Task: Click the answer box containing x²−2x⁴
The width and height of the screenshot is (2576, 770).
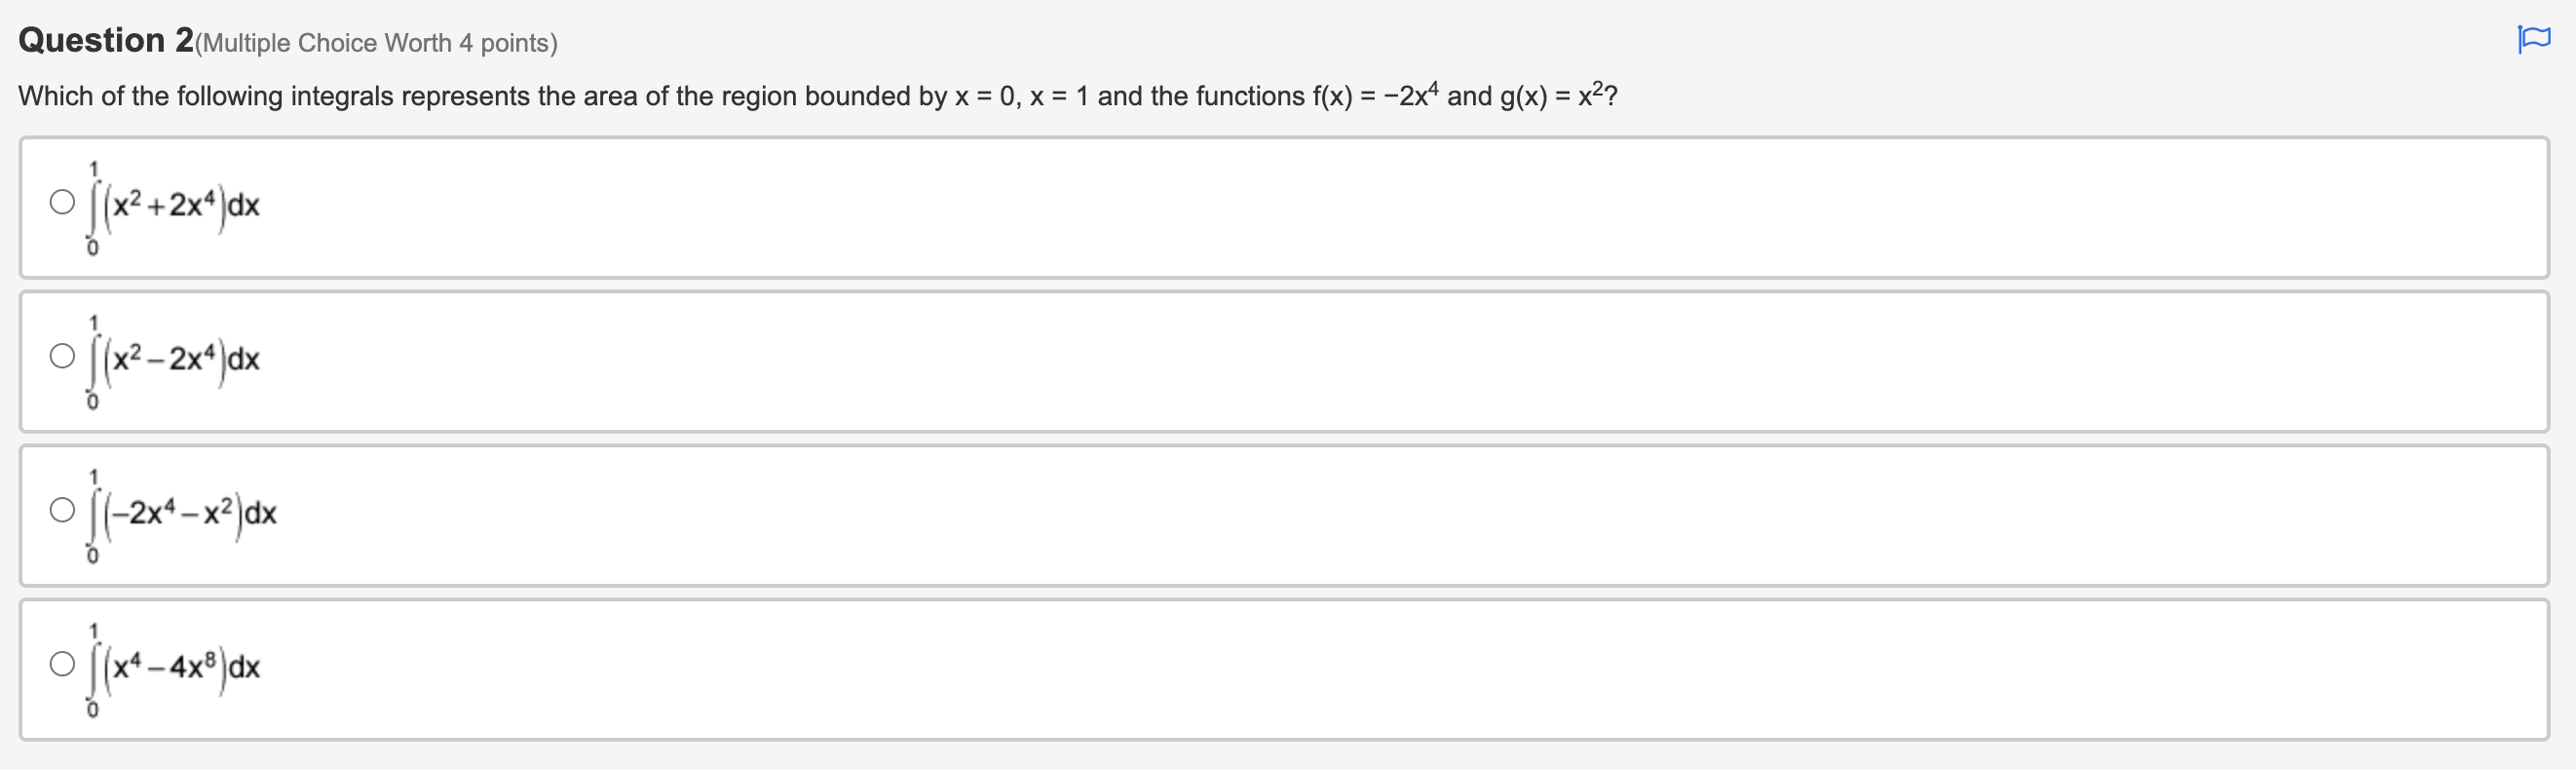Action: click(1280, 360)
